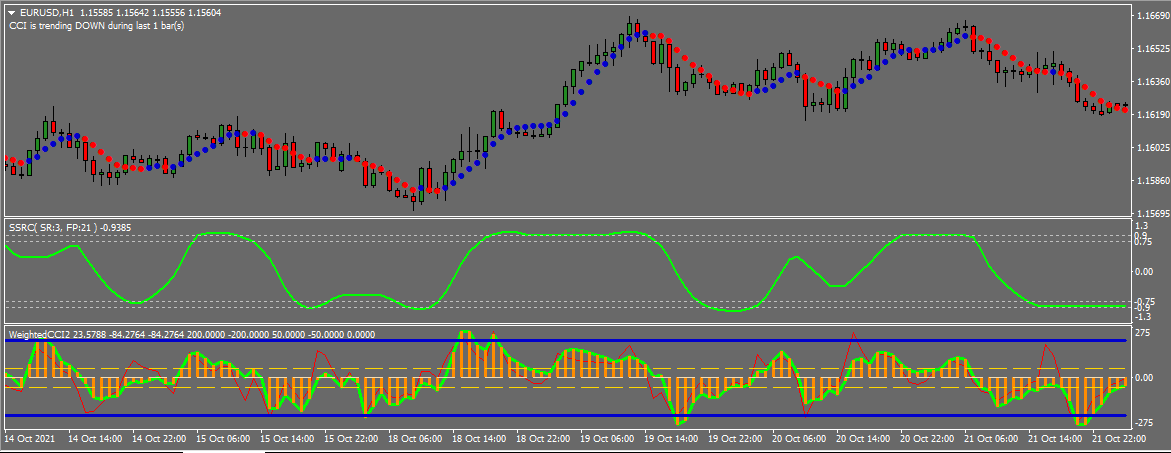The width and height of the screenshot is (1171, 453).
Task: Click the 1.16025 price axis value
Action: (1150, 148)
